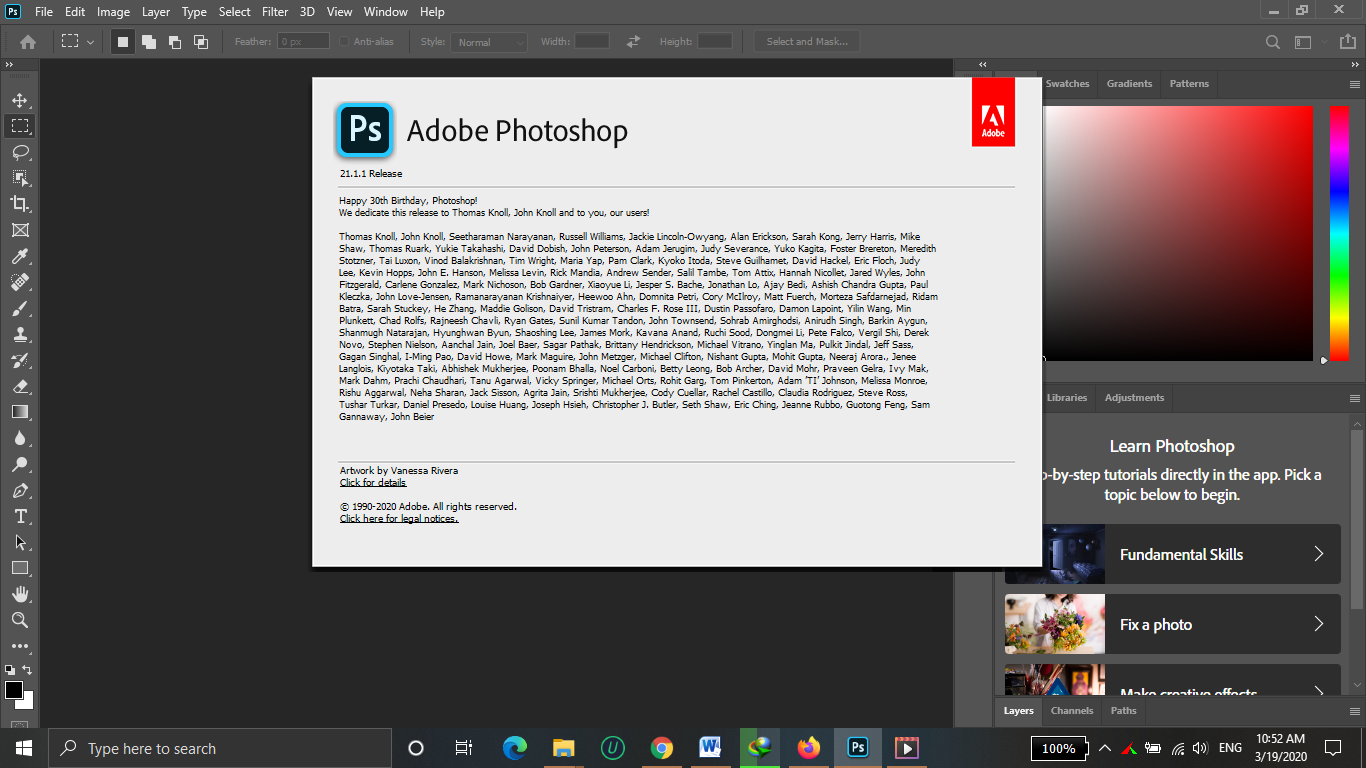Click the Share icon at top right
This screenshot has width=1366, height=768.
pyautogui.click(x=1350, y=42)
